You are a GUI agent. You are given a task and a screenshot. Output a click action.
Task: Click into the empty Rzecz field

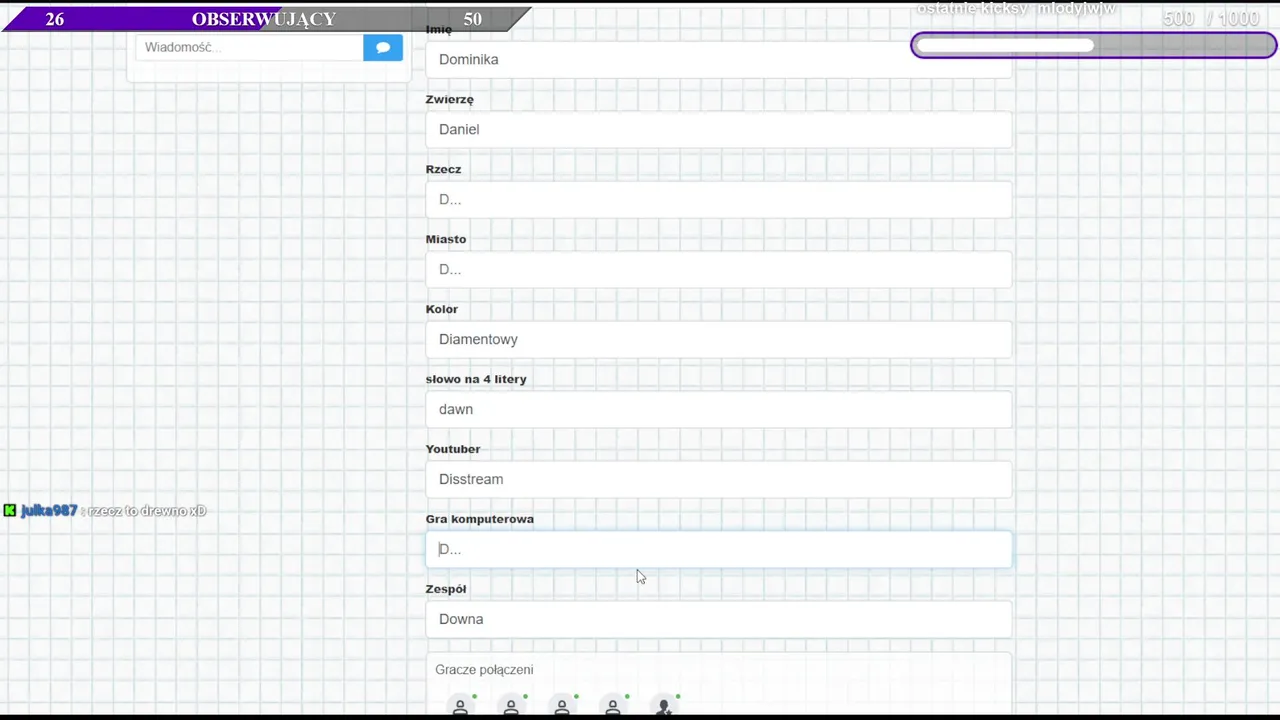[718, 199]
